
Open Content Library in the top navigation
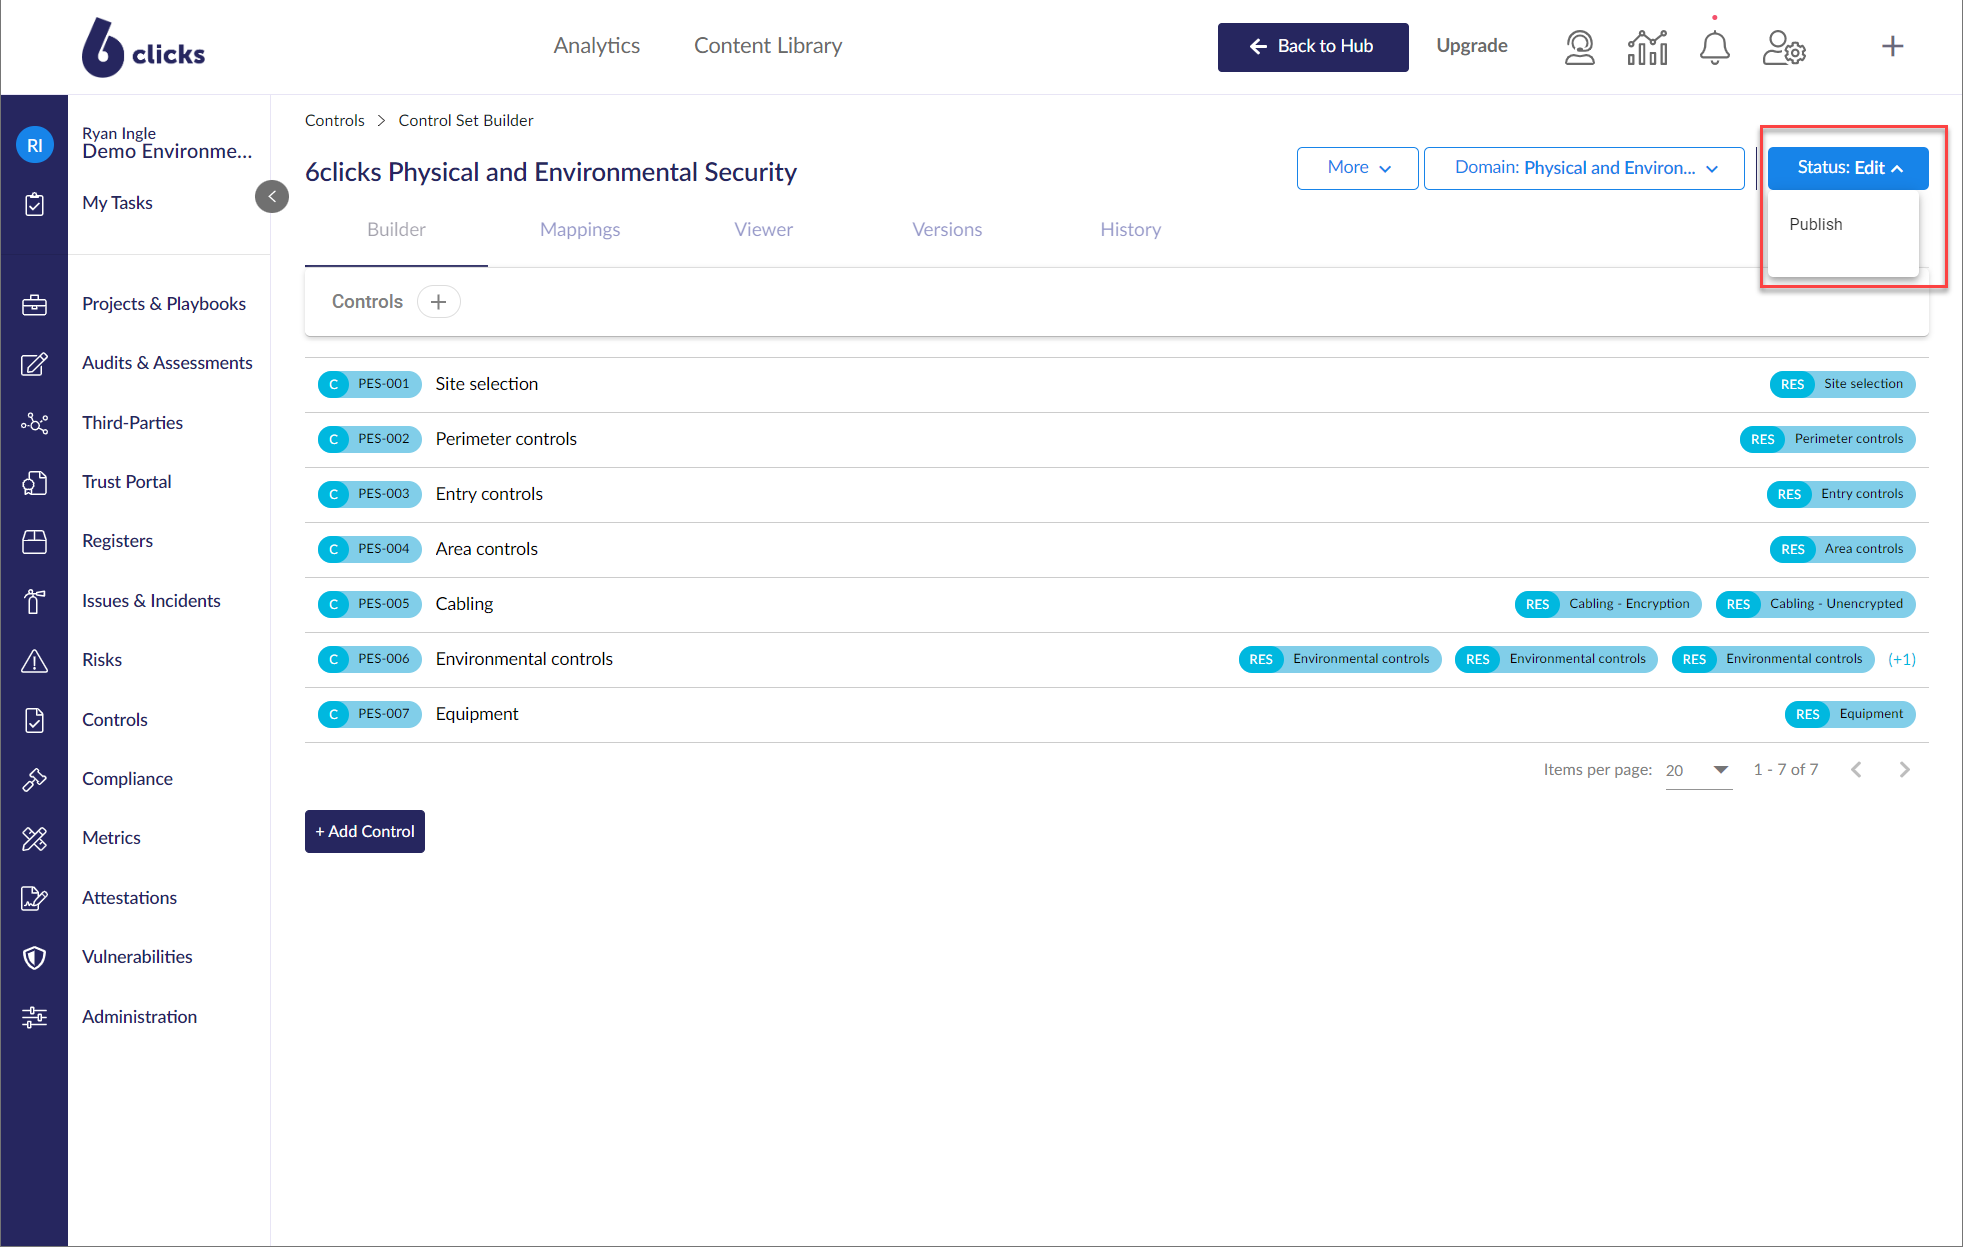tap(768, 46)
